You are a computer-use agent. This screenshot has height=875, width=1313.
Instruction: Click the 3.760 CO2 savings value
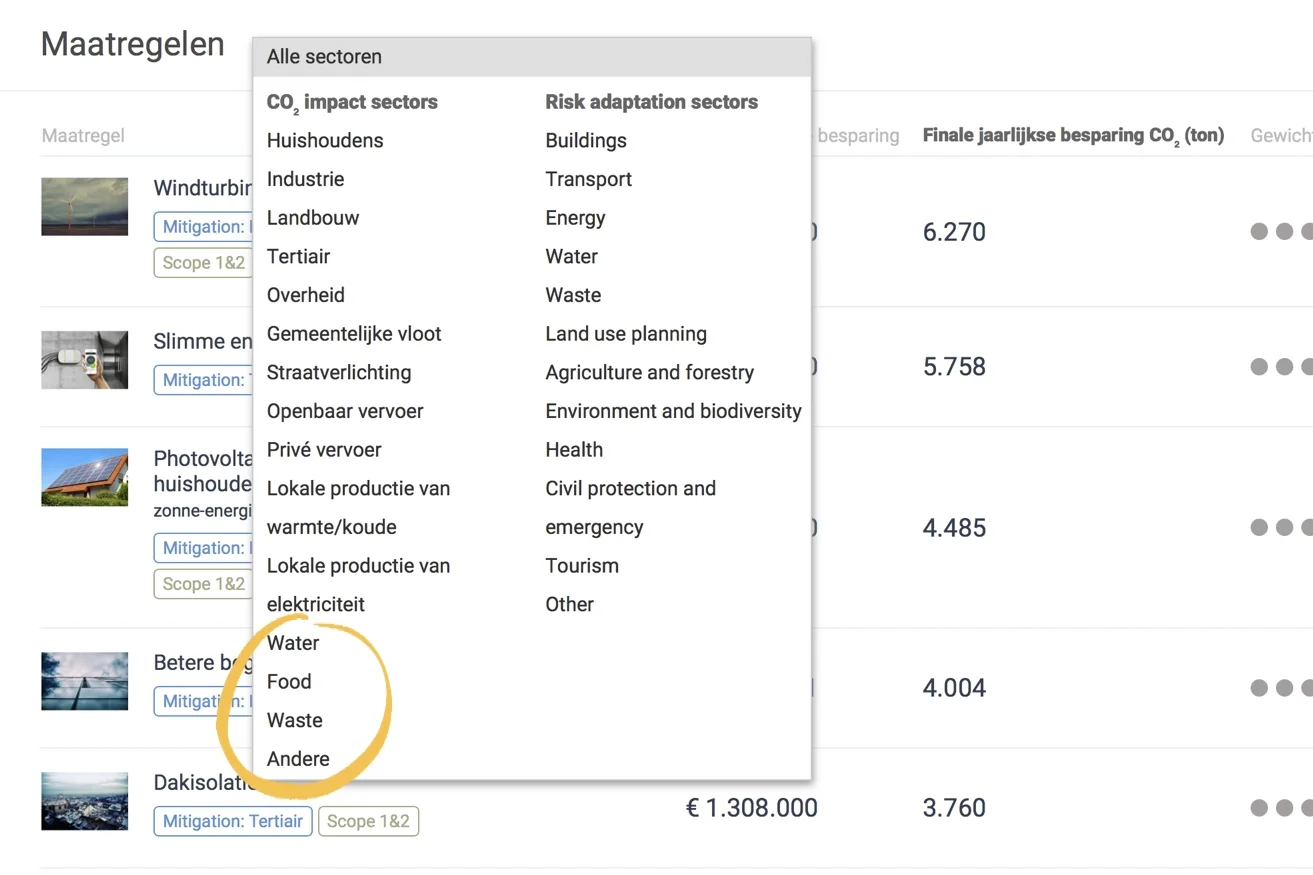[954, 808]
